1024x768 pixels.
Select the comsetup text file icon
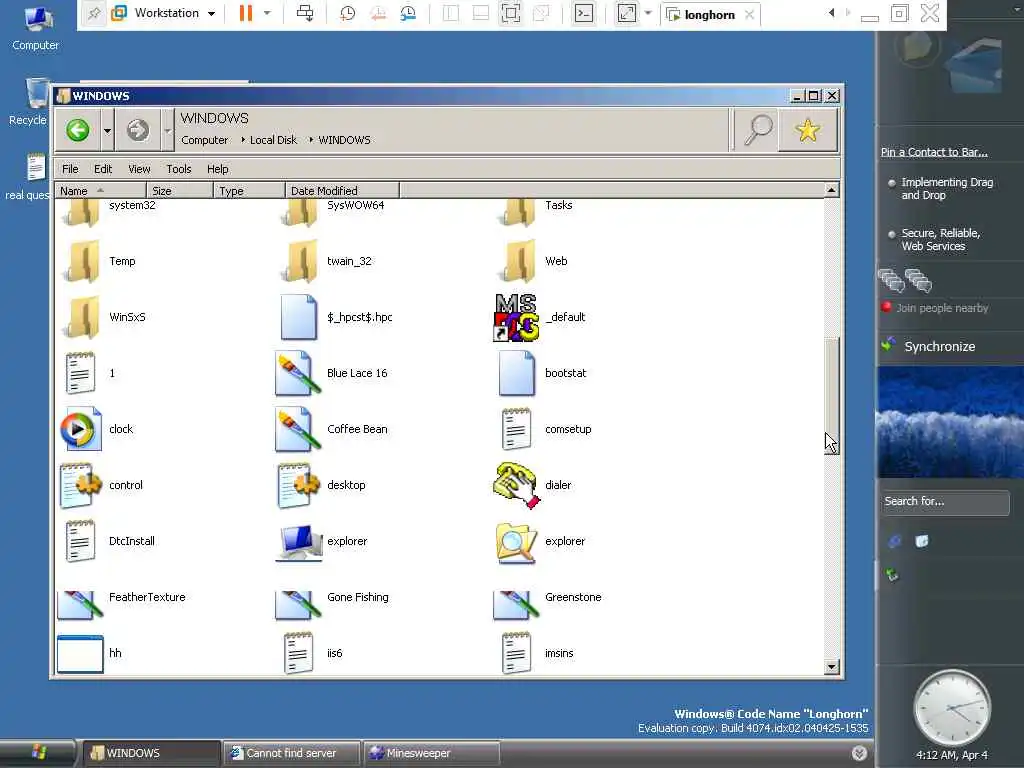516,429
